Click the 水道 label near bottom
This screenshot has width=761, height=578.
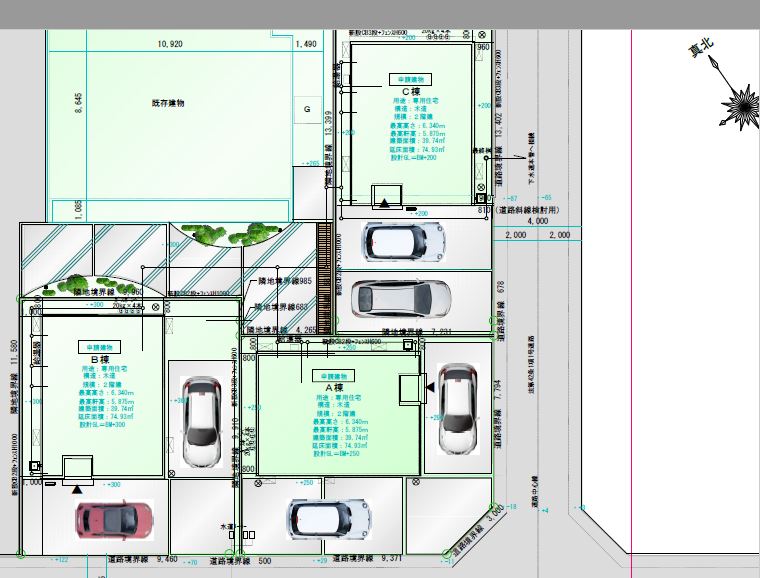(x=227, y=527)
